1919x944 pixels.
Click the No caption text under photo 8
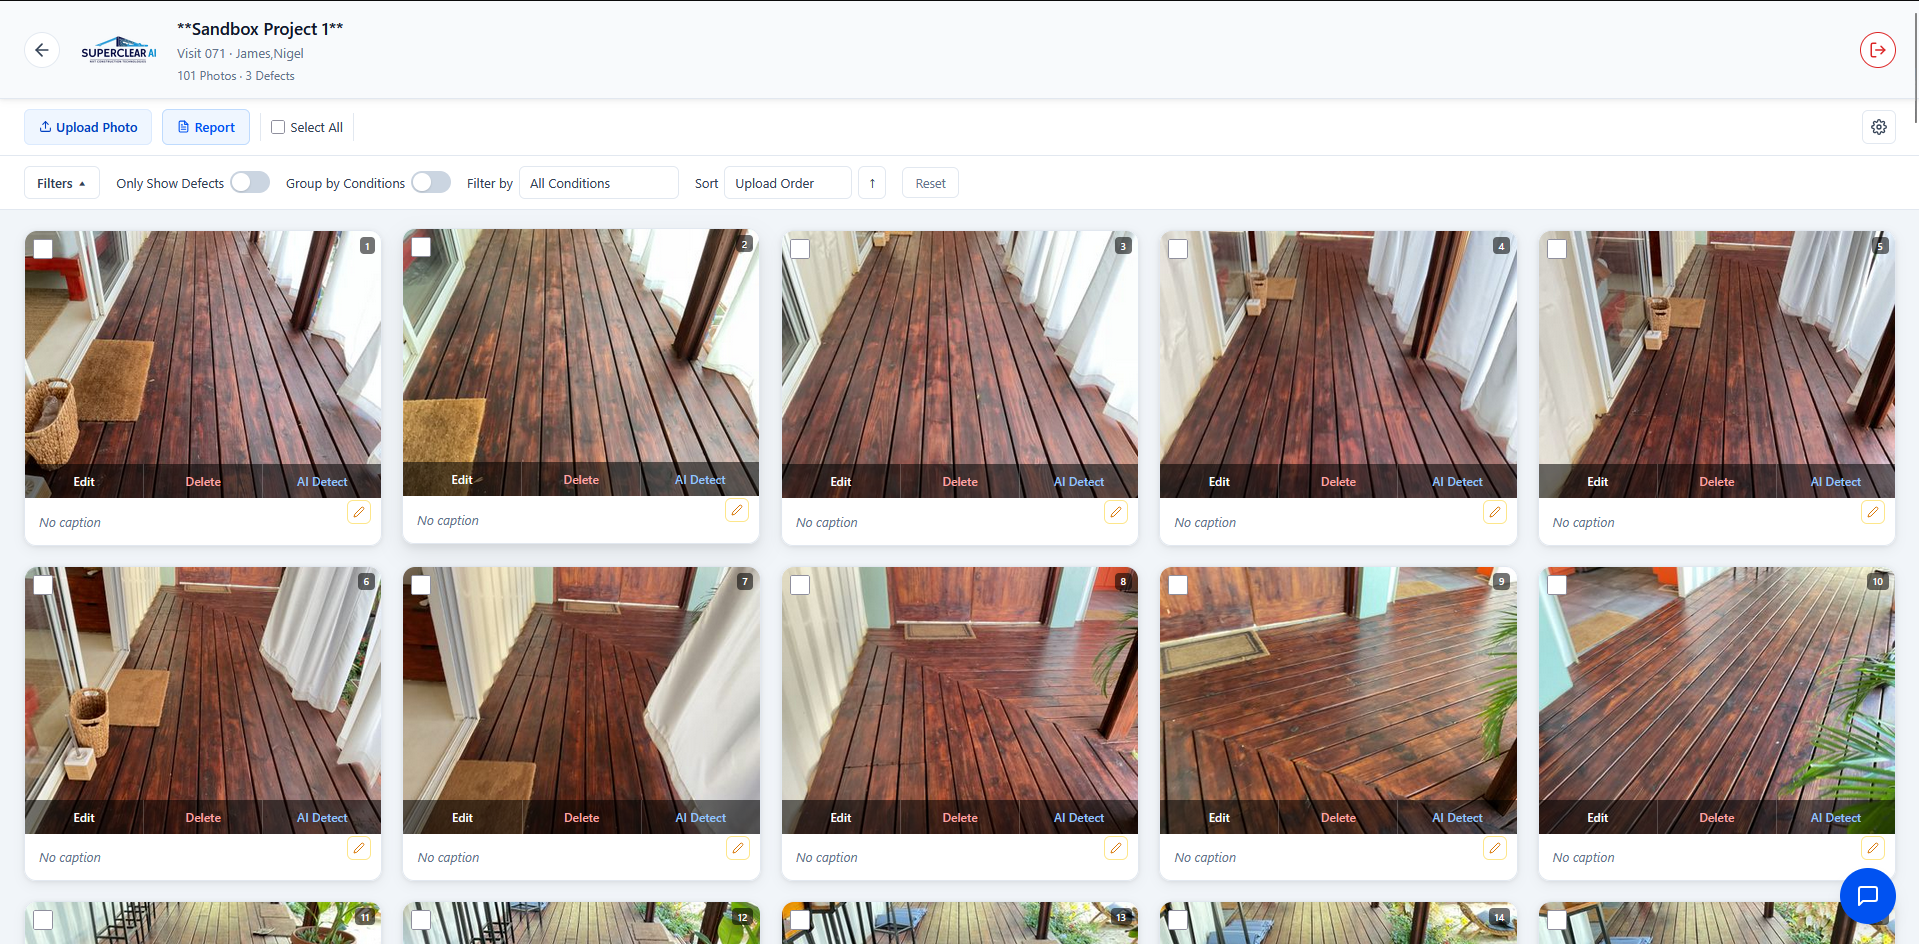tap(827, 857)
